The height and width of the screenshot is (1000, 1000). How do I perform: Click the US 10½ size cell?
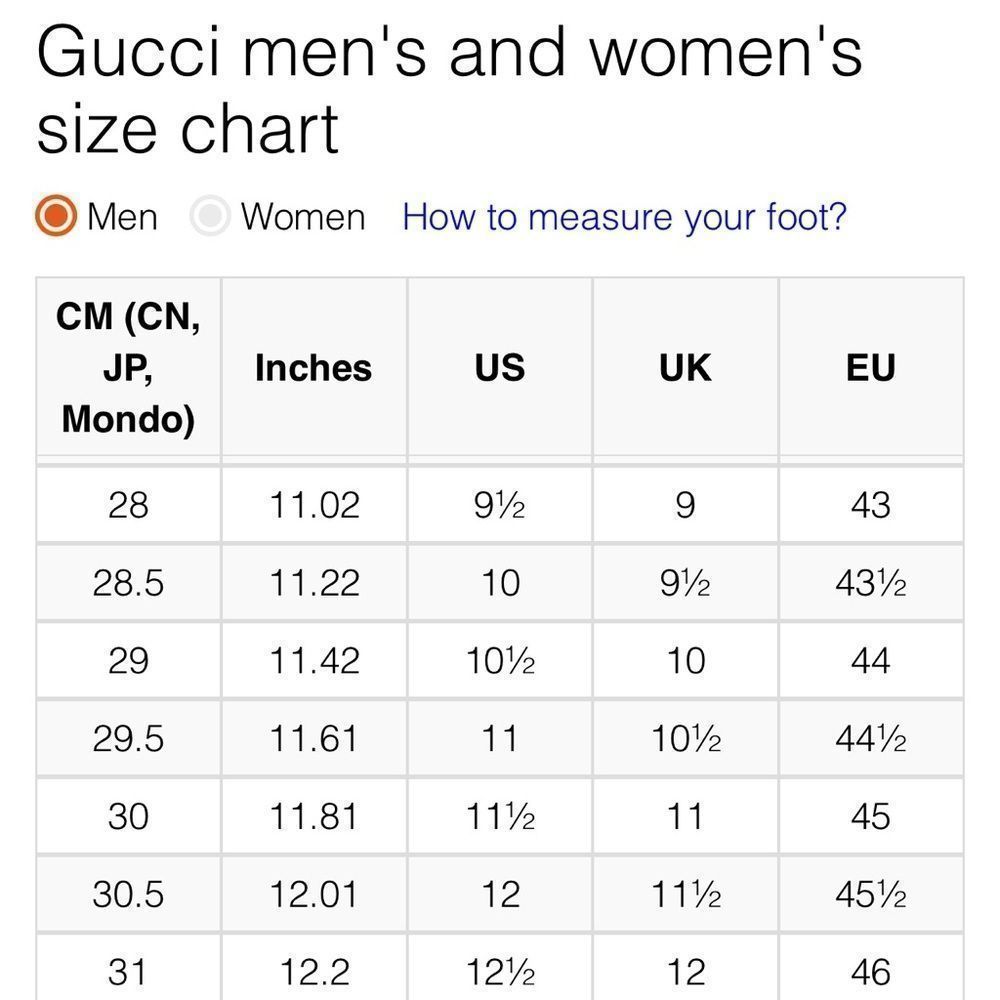tap(499, 661)
